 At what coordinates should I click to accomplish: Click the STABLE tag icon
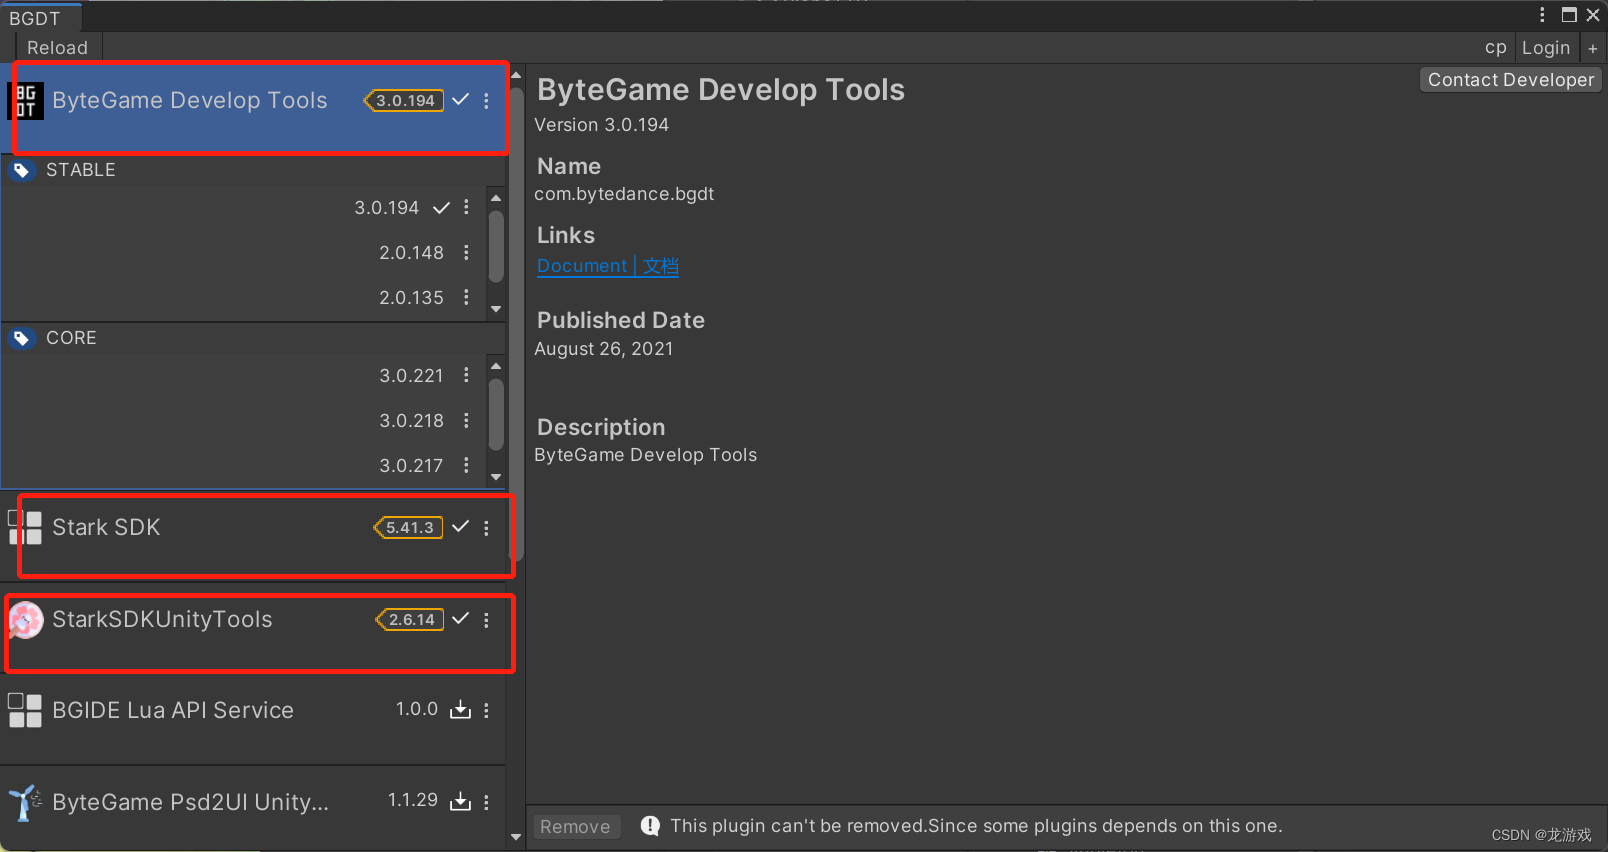point(21,171)
